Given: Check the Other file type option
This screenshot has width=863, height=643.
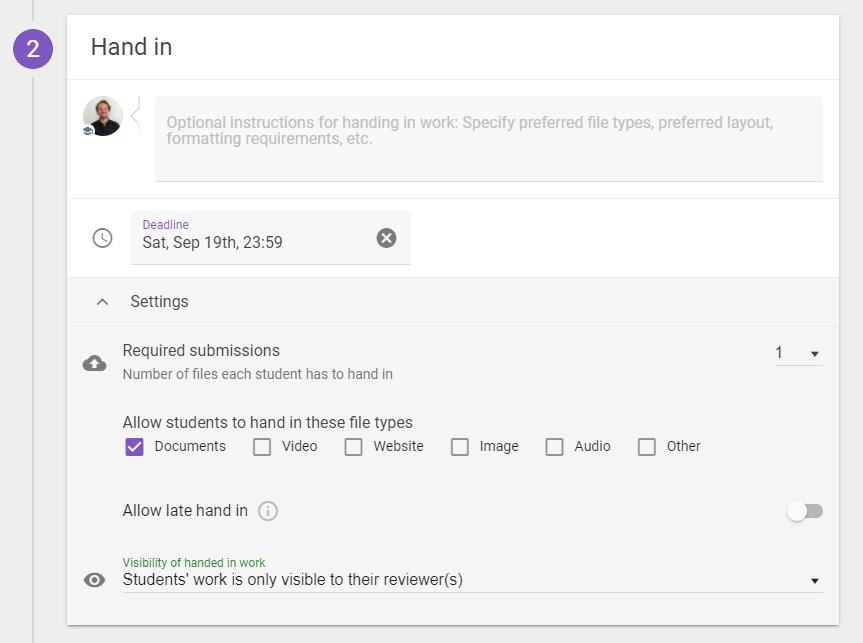Looking at the screenshot, I should (x=647, y=446).
